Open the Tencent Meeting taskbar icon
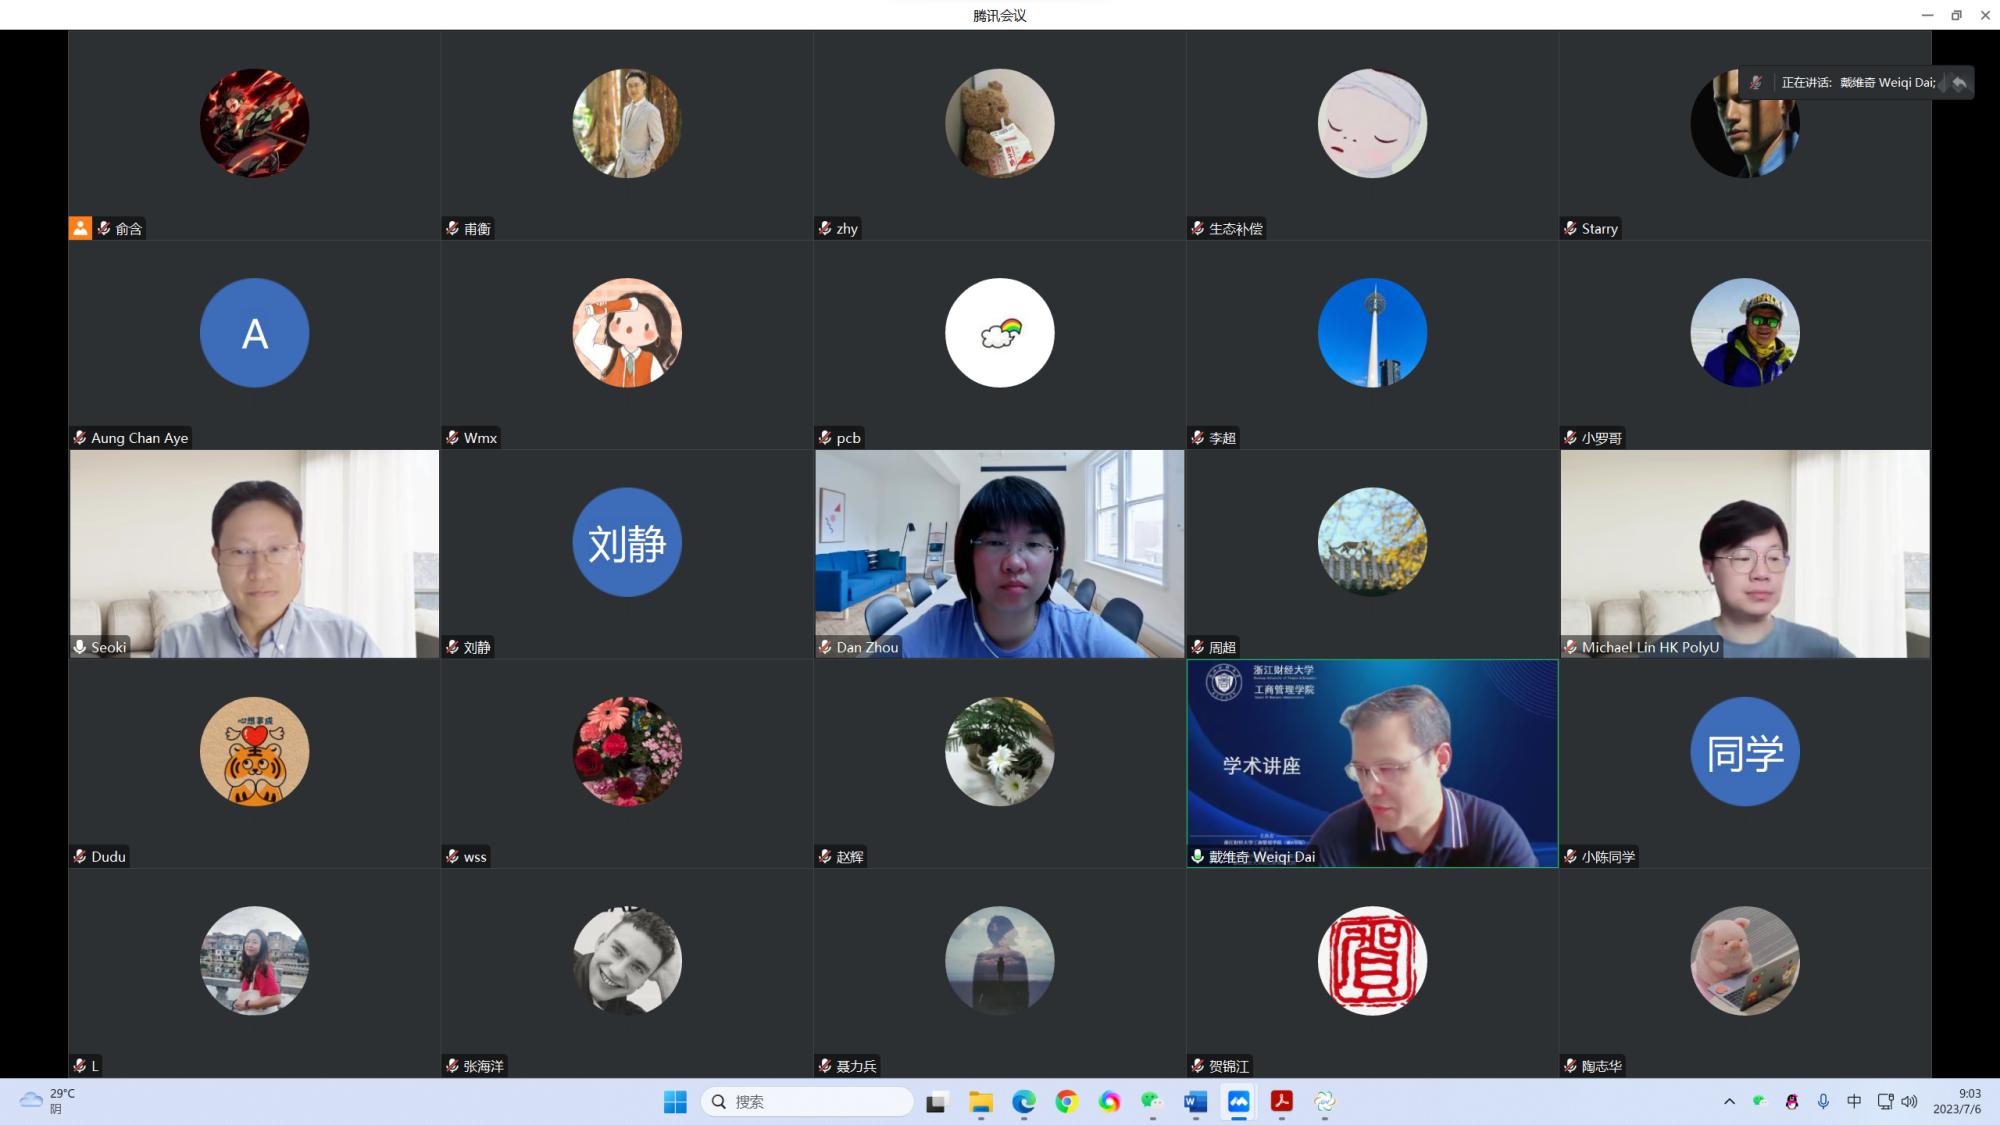Viewport: 2000px width, 1125px height. (1238, 1101)
